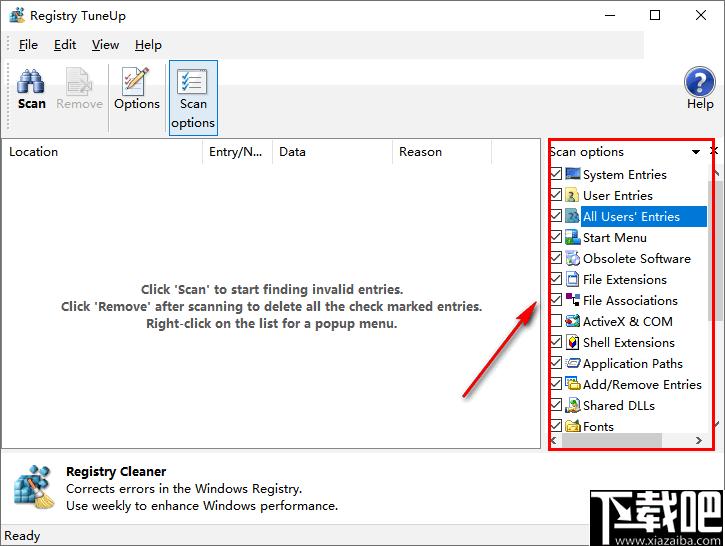The width and height of the screenshot is (725, 546).
Task: Open the Help menu
Action: pos(148,45)
